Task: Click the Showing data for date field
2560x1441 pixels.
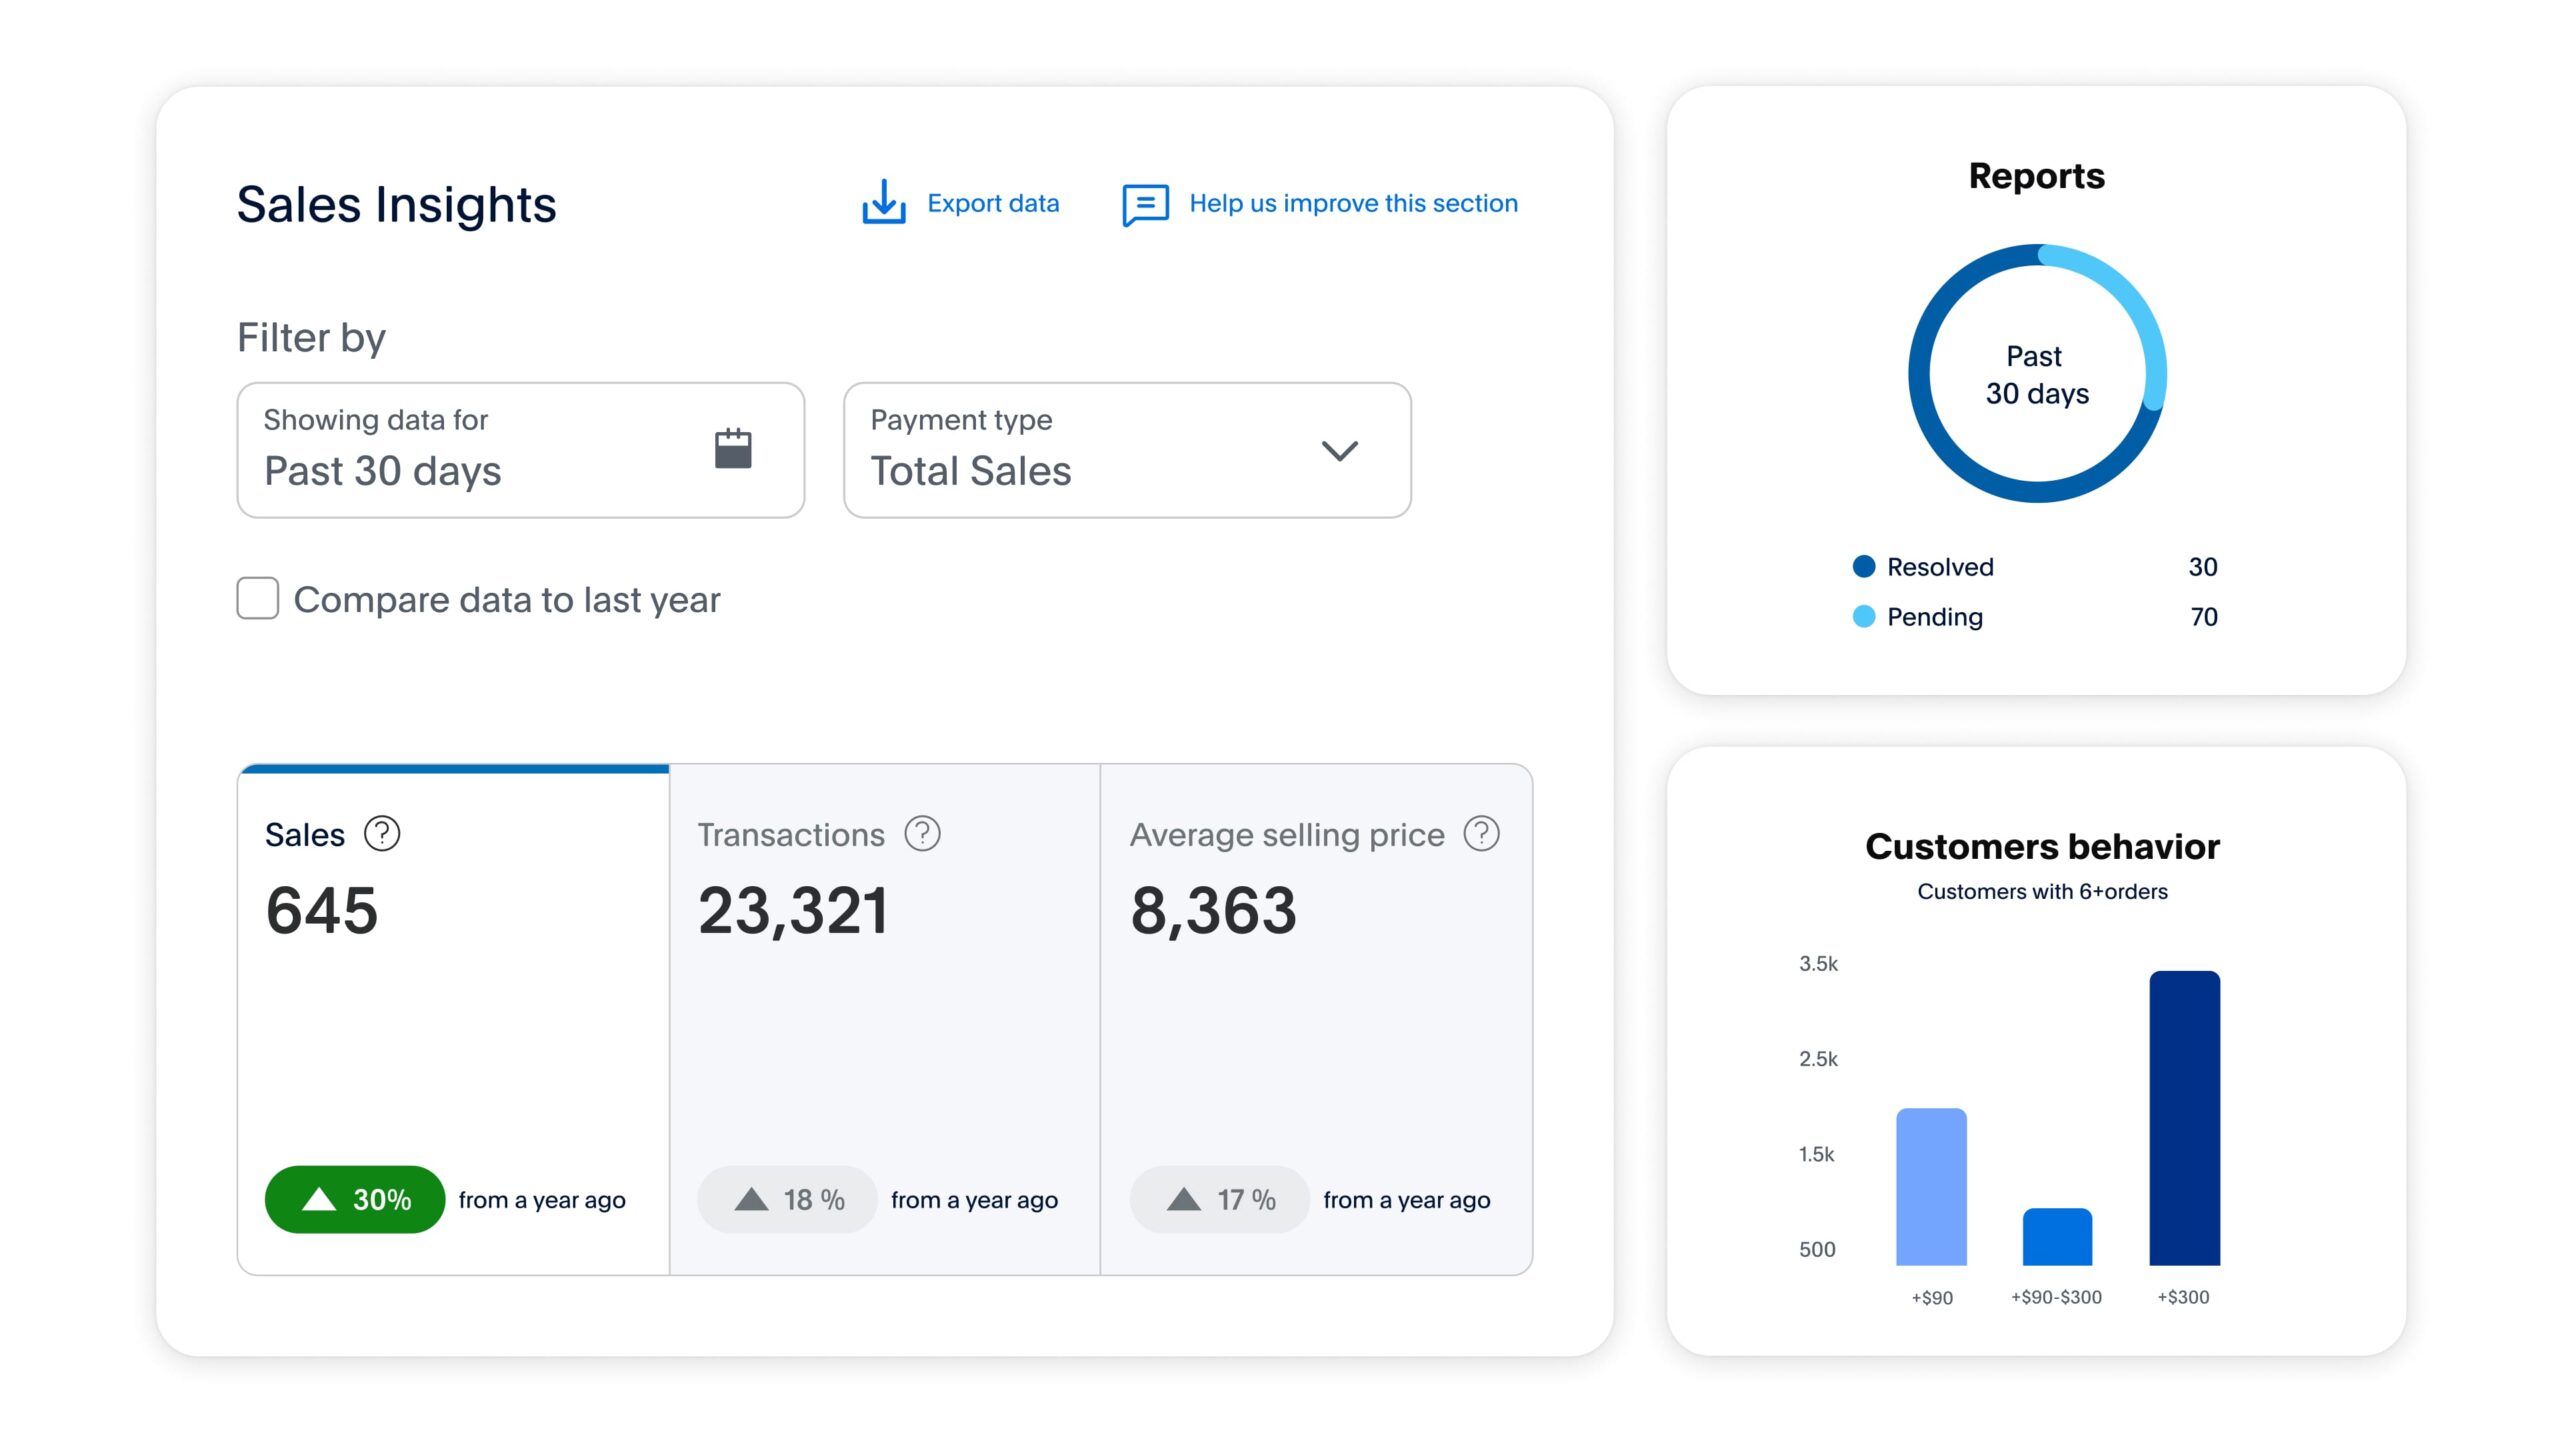Action: [520, 450]
